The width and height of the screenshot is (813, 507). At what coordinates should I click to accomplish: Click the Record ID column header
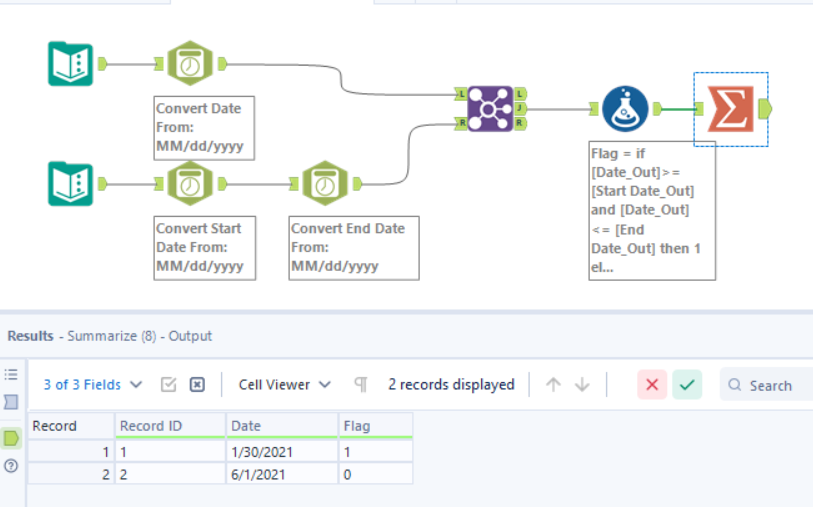coord(170,426)
